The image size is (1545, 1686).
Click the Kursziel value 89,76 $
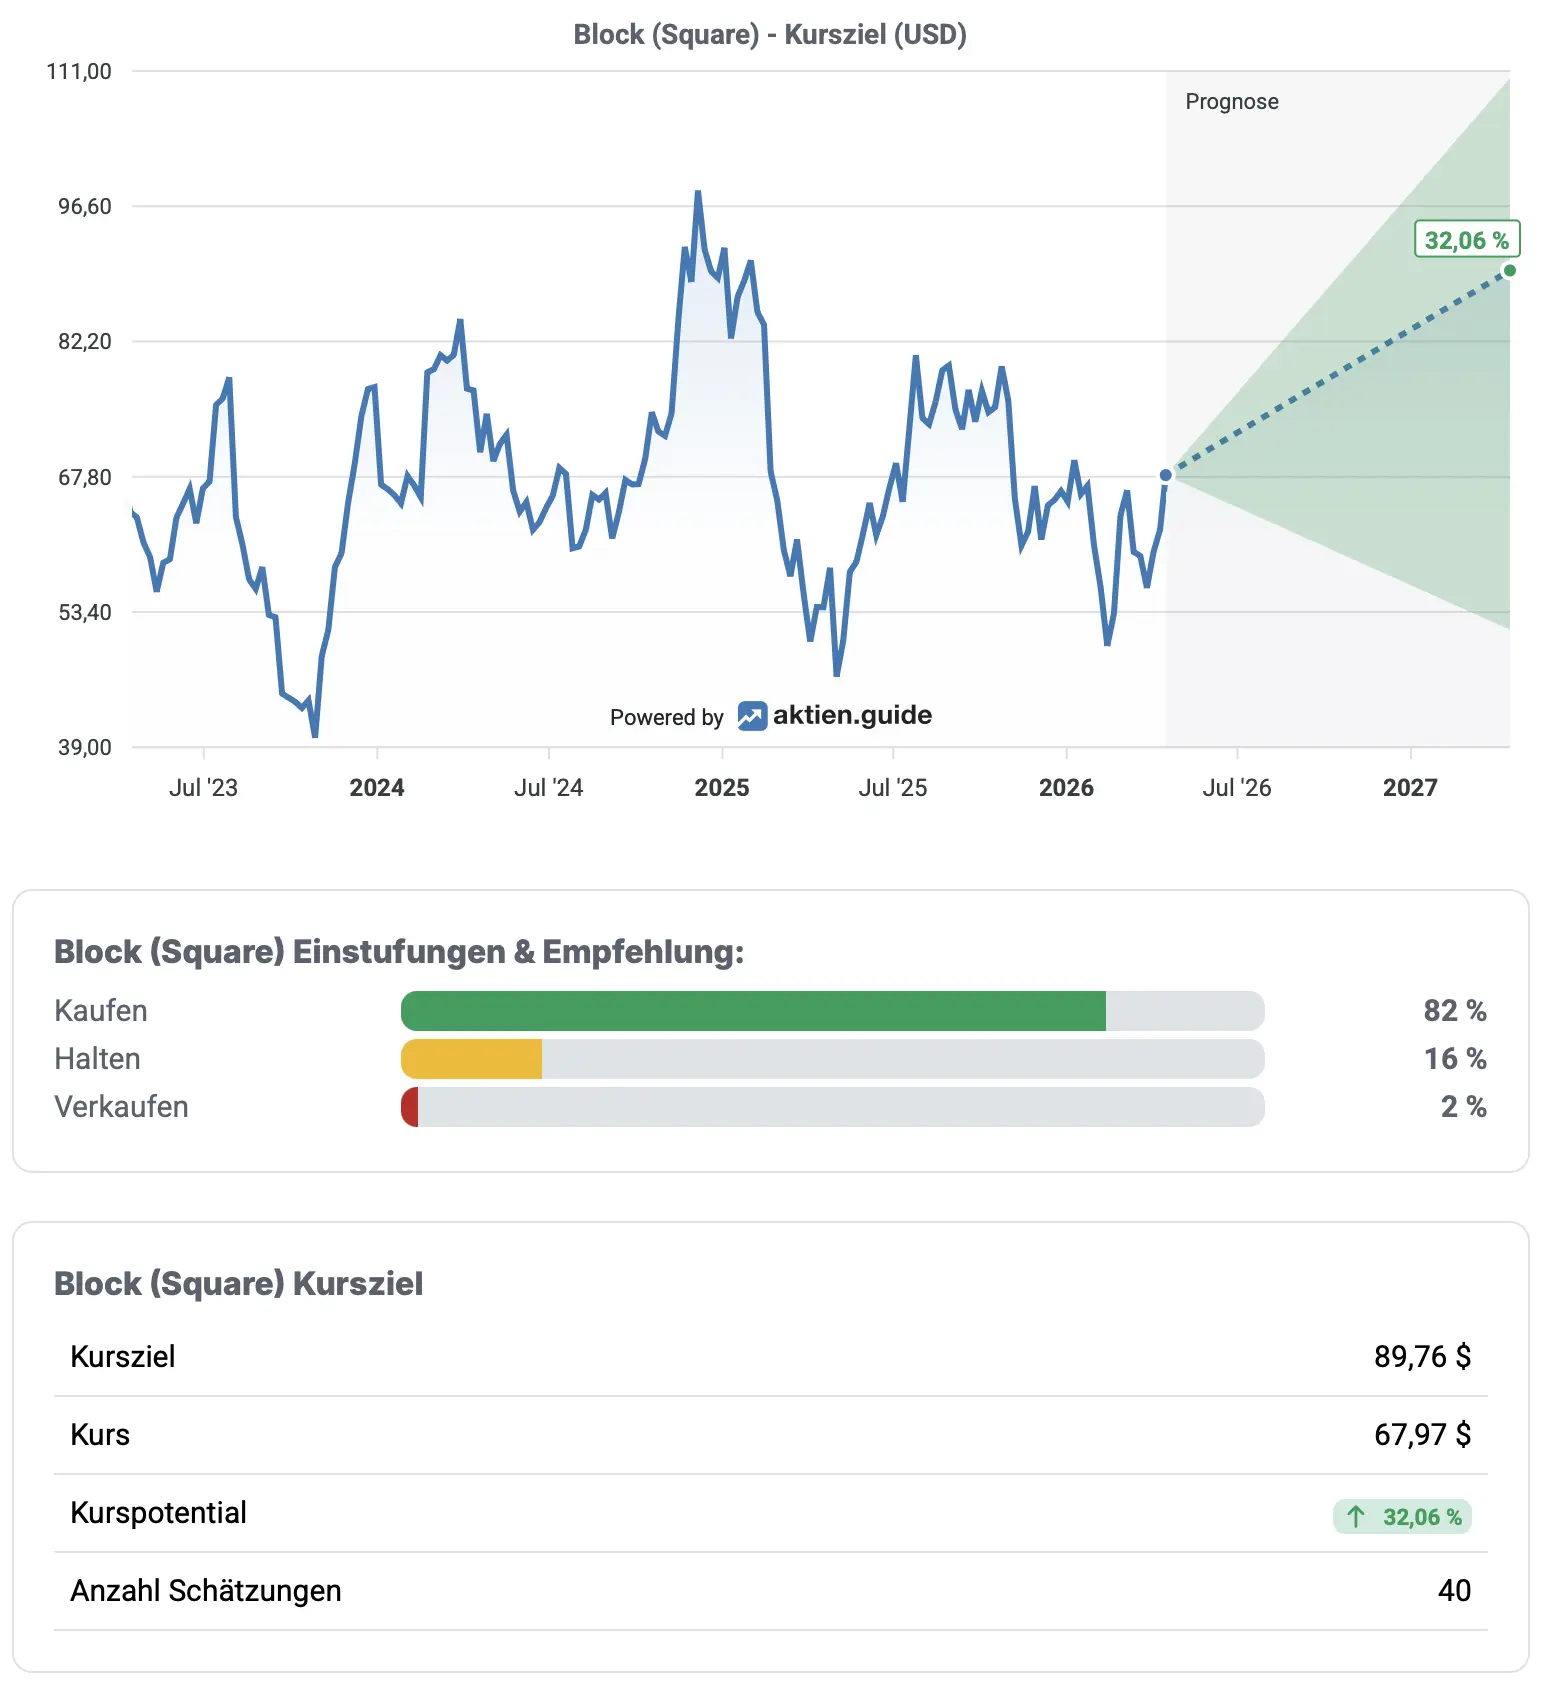coord(1422,1357)
